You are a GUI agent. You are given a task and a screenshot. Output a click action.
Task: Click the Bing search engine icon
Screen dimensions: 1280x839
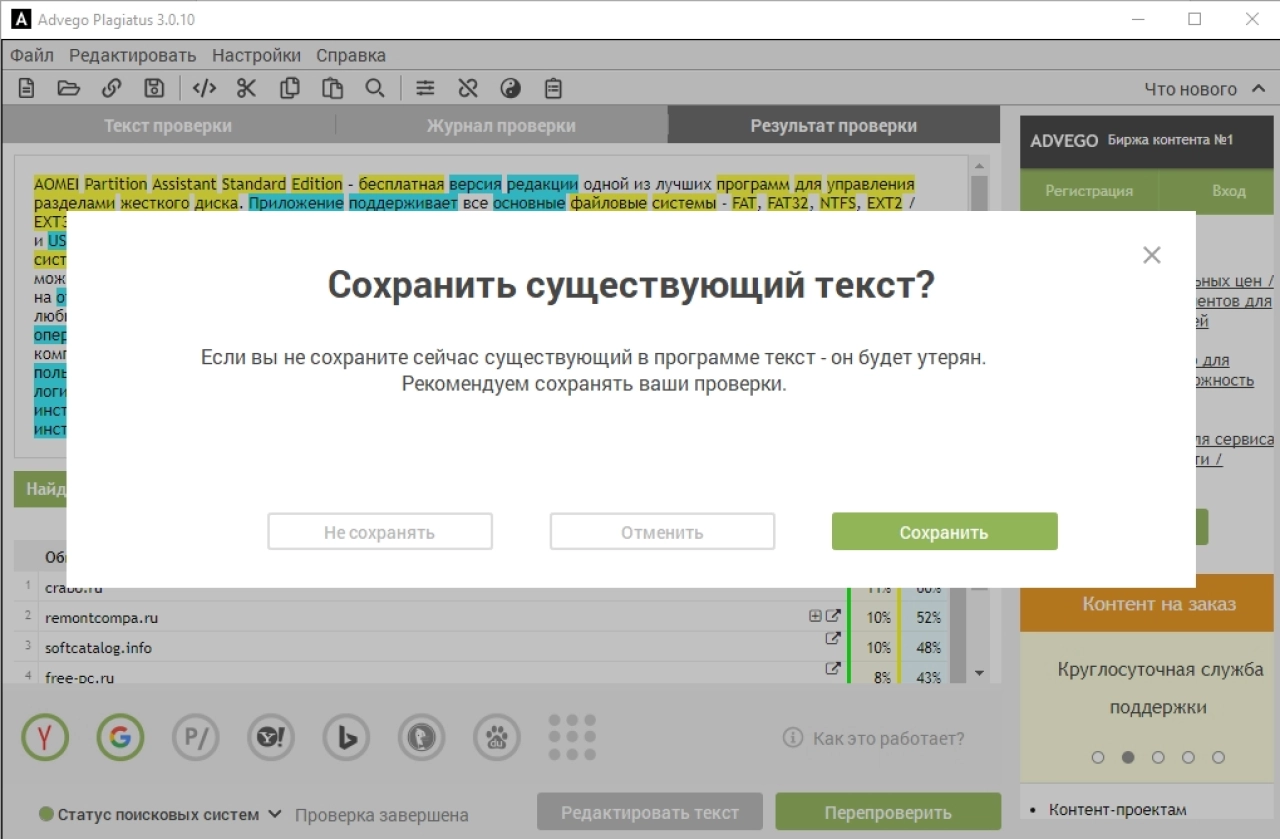(x=347, y=738)
